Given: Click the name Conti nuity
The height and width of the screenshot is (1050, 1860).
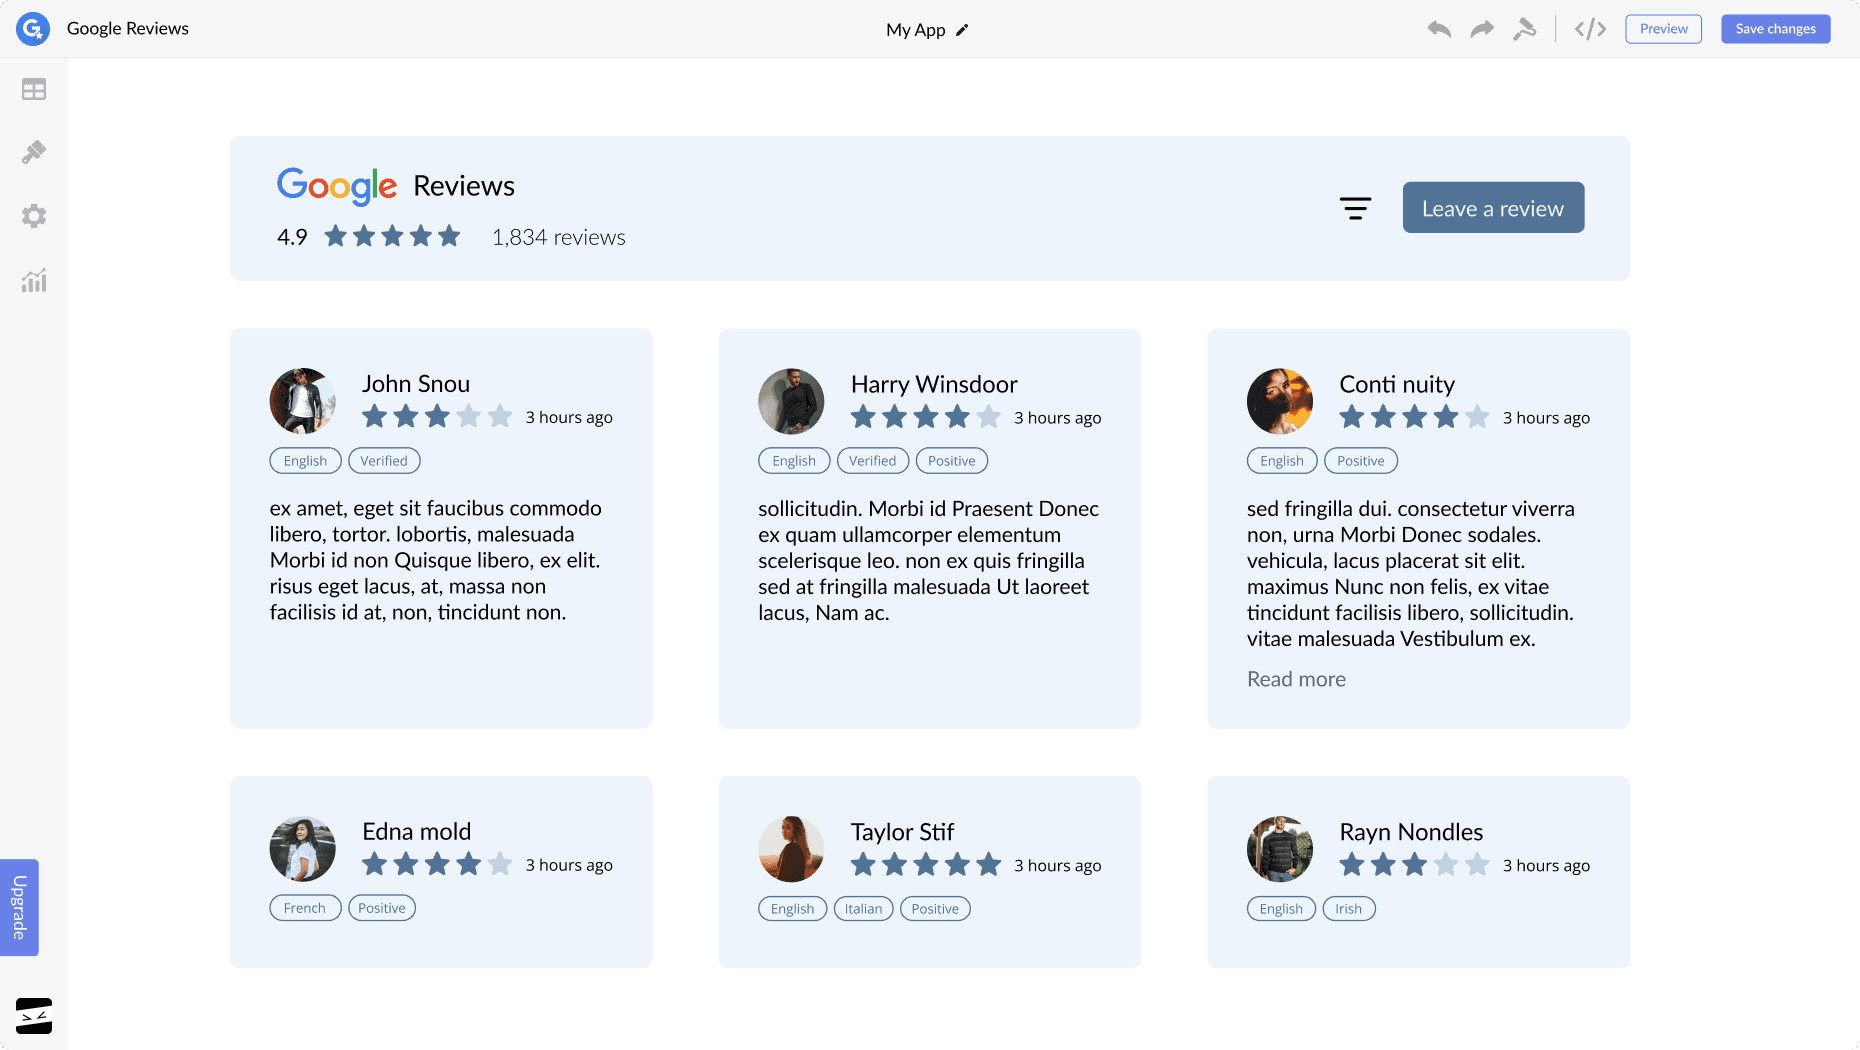Looking at the screenshot, I should [1397, 384].
